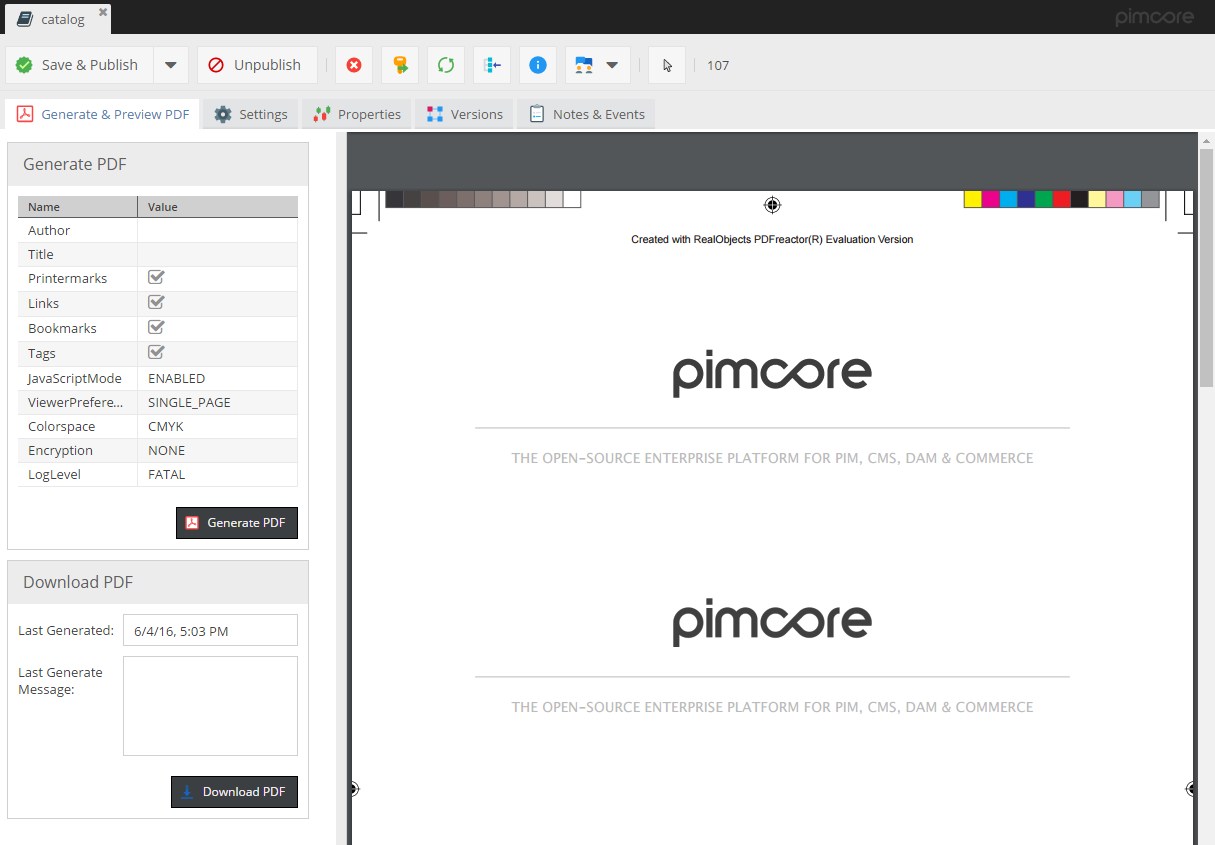Screen dimensions: 1215x845
Task: Click the show-in-tree icon
Action: pyautogui.click(x=492, y=65)
